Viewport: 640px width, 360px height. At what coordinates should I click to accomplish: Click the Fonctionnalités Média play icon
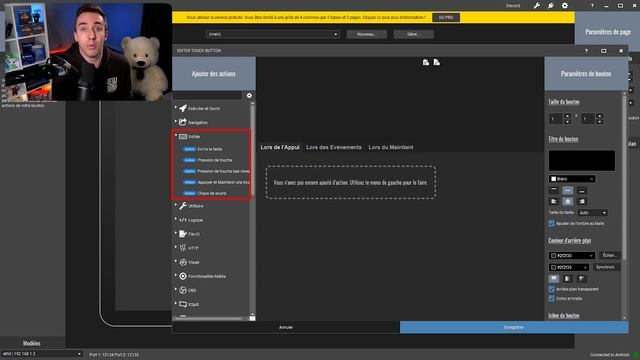click(183, 276)
